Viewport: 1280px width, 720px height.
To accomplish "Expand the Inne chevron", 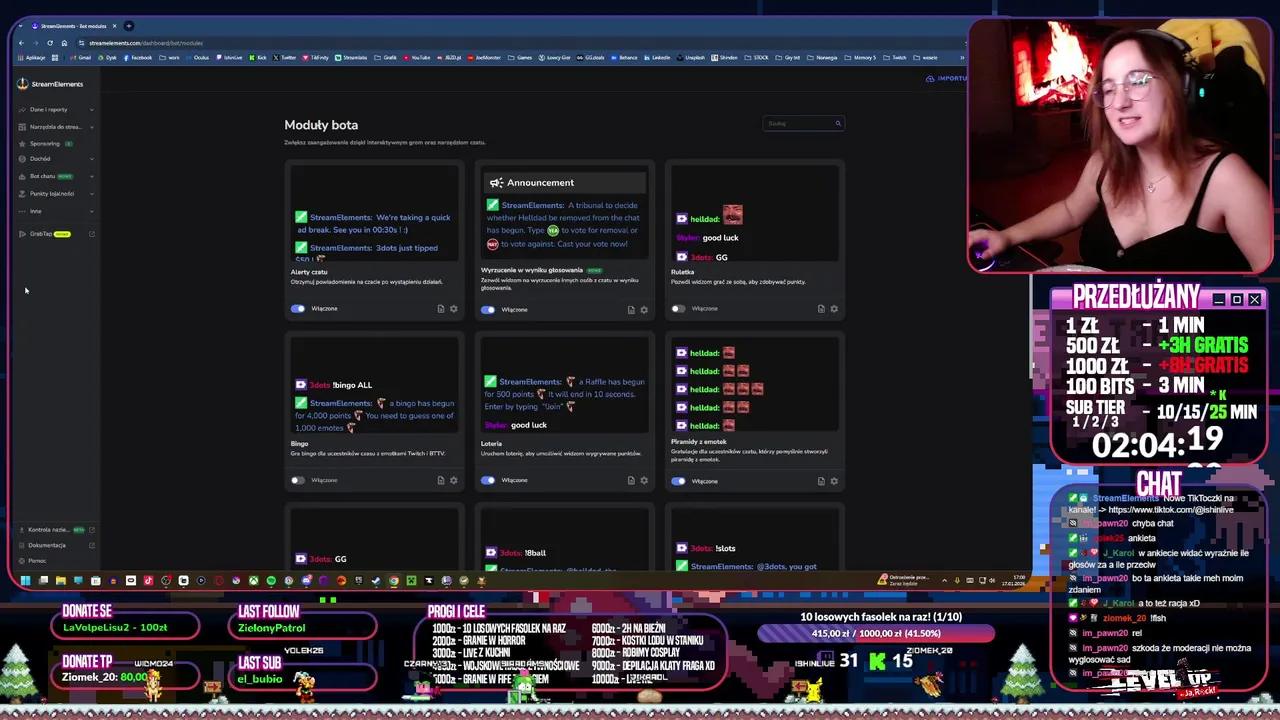I will 92,212.
